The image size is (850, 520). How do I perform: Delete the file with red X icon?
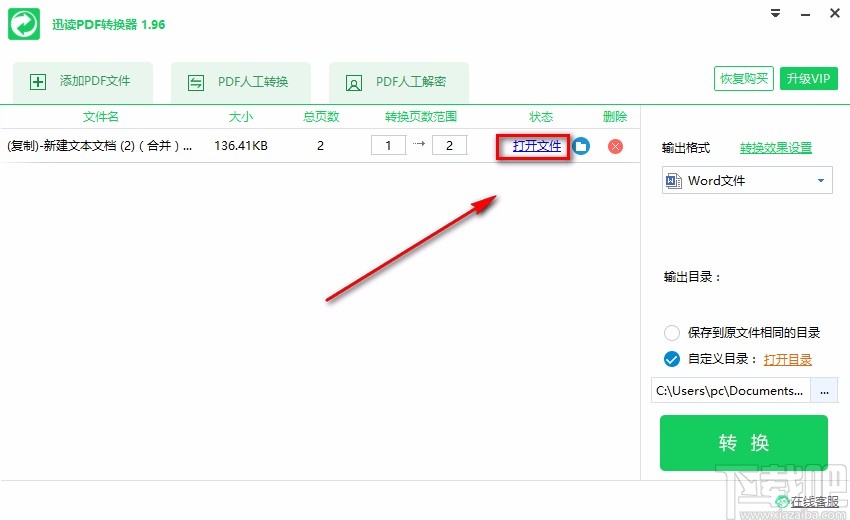tap(615, 146)
